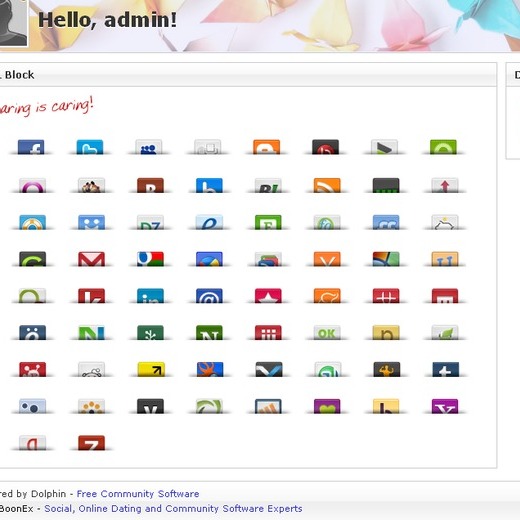
Task: Click the brown B icon
Action: (x=150, y=185)
